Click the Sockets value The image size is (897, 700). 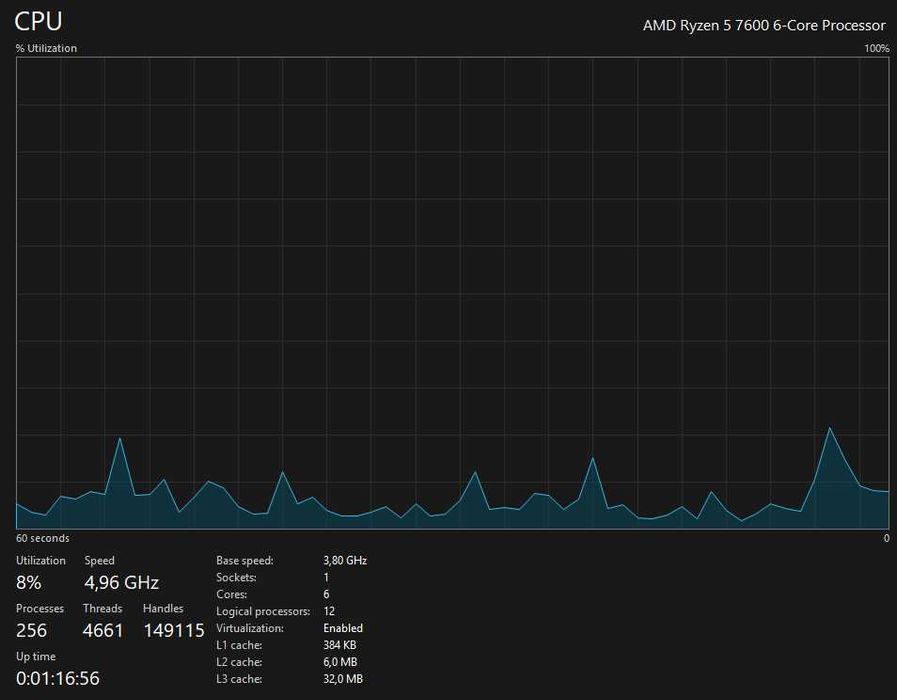[x=326, y=577]
